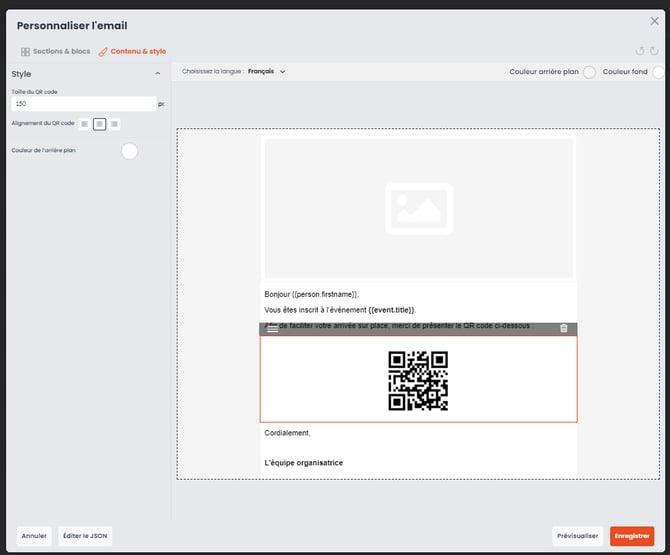Image resolution: width=670 pixels, height=555 pixels.
Task: Close the Personnaliser l'email dialog
Action: coord(654,21)
